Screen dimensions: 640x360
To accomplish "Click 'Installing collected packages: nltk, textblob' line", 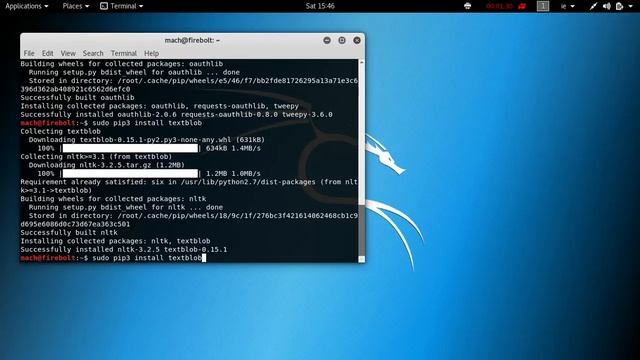I will pyautogui.click(x=116, y=241).
